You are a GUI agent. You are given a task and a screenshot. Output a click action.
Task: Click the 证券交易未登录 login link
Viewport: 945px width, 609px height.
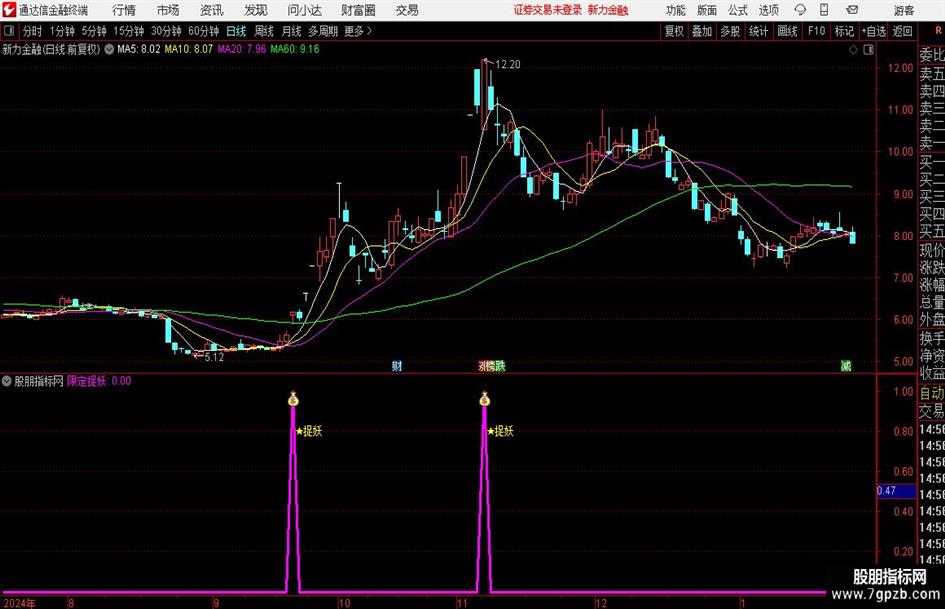(x=548, y=10)
